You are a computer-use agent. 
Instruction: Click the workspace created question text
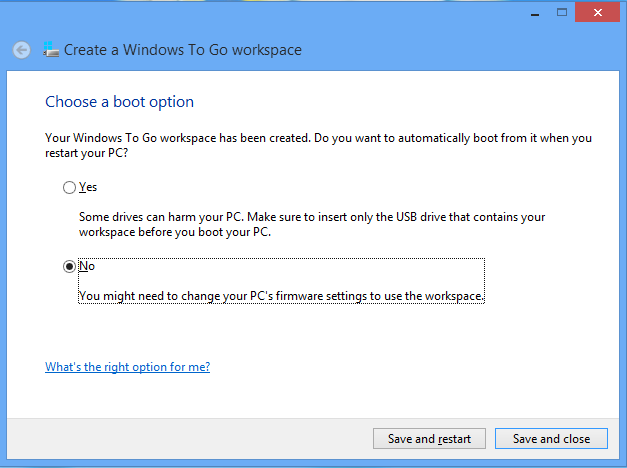pos(318,145)
